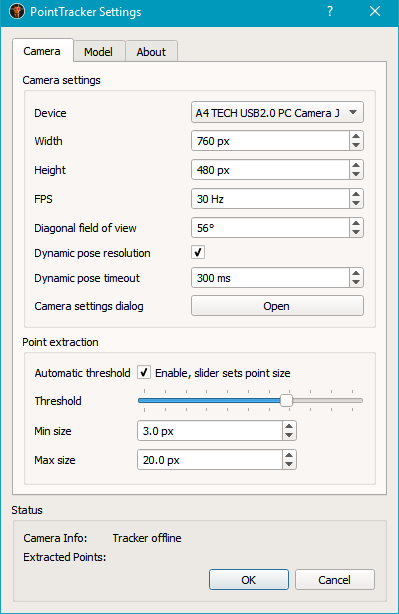The image size is (399, 614).
Task: Click the 'Extracted Points:' label
Action: (x=65, y=557)
